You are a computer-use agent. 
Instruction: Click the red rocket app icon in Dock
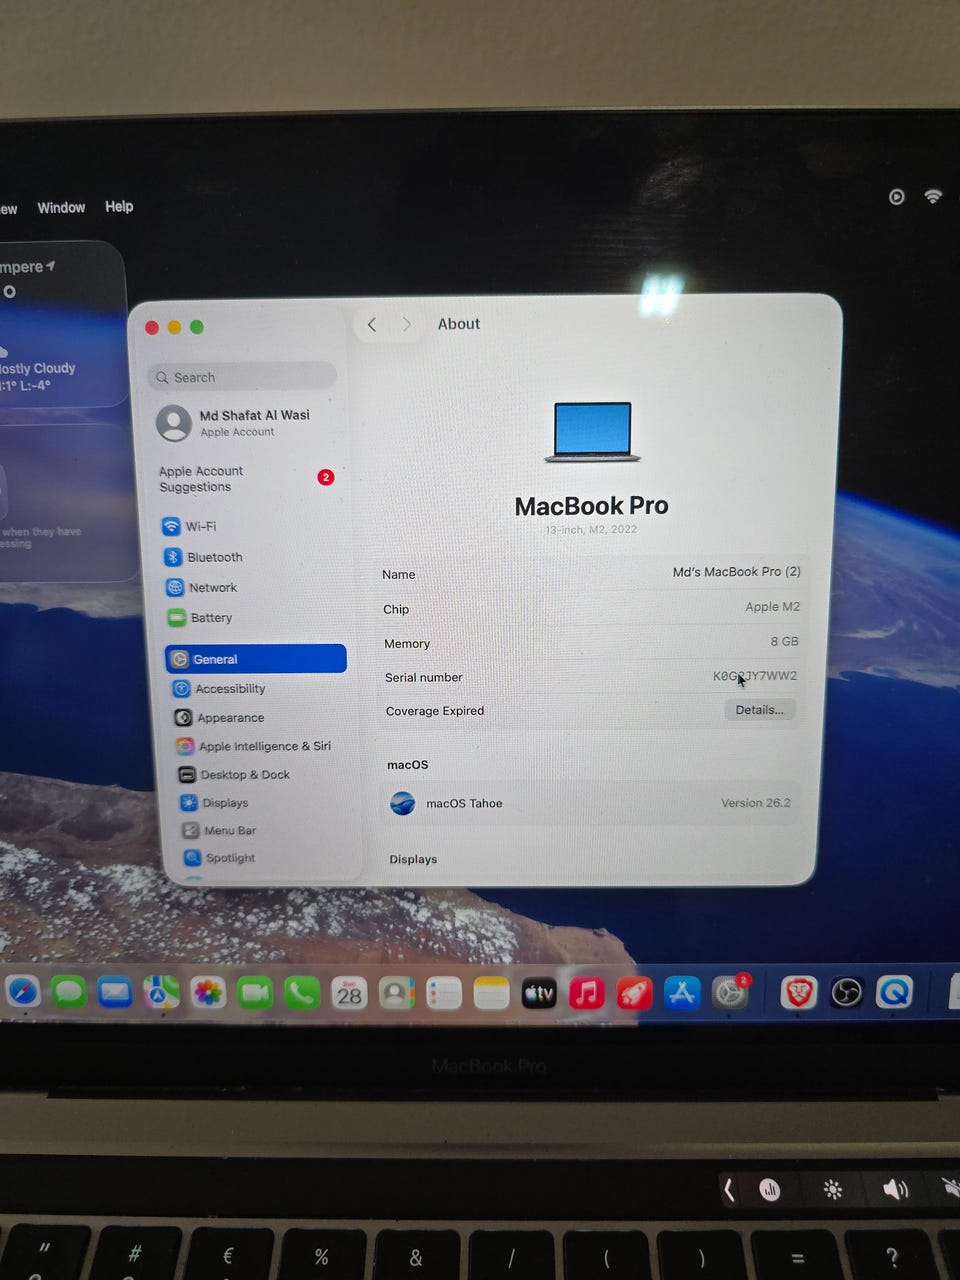tap(634, 993)
